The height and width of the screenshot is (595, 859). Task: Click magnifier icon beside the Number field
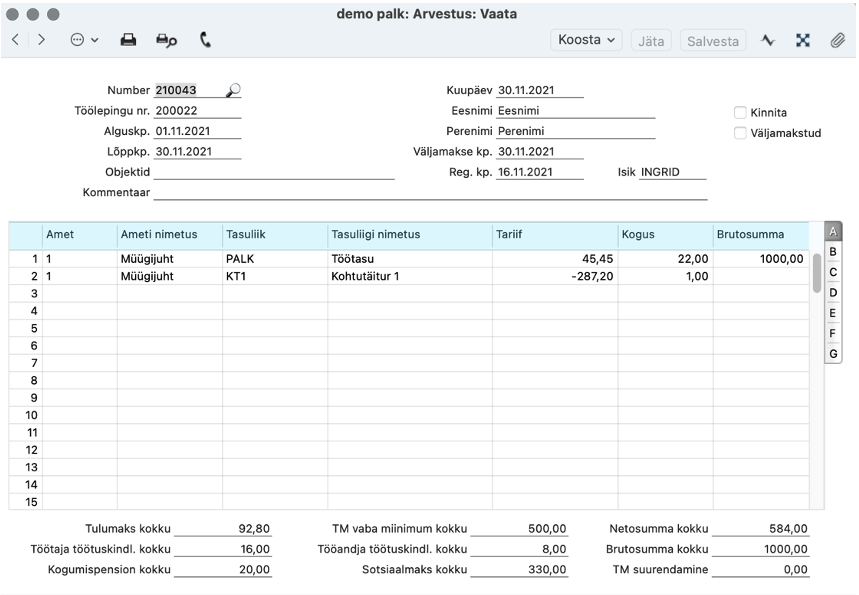233,90
